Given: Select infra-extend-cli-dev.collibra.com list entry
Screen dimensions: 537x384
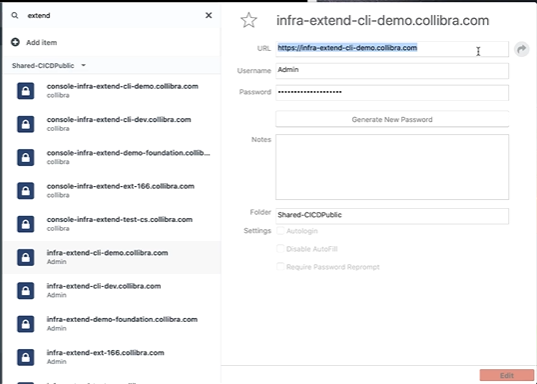Looking at the screenshot, I should [112, 290].
